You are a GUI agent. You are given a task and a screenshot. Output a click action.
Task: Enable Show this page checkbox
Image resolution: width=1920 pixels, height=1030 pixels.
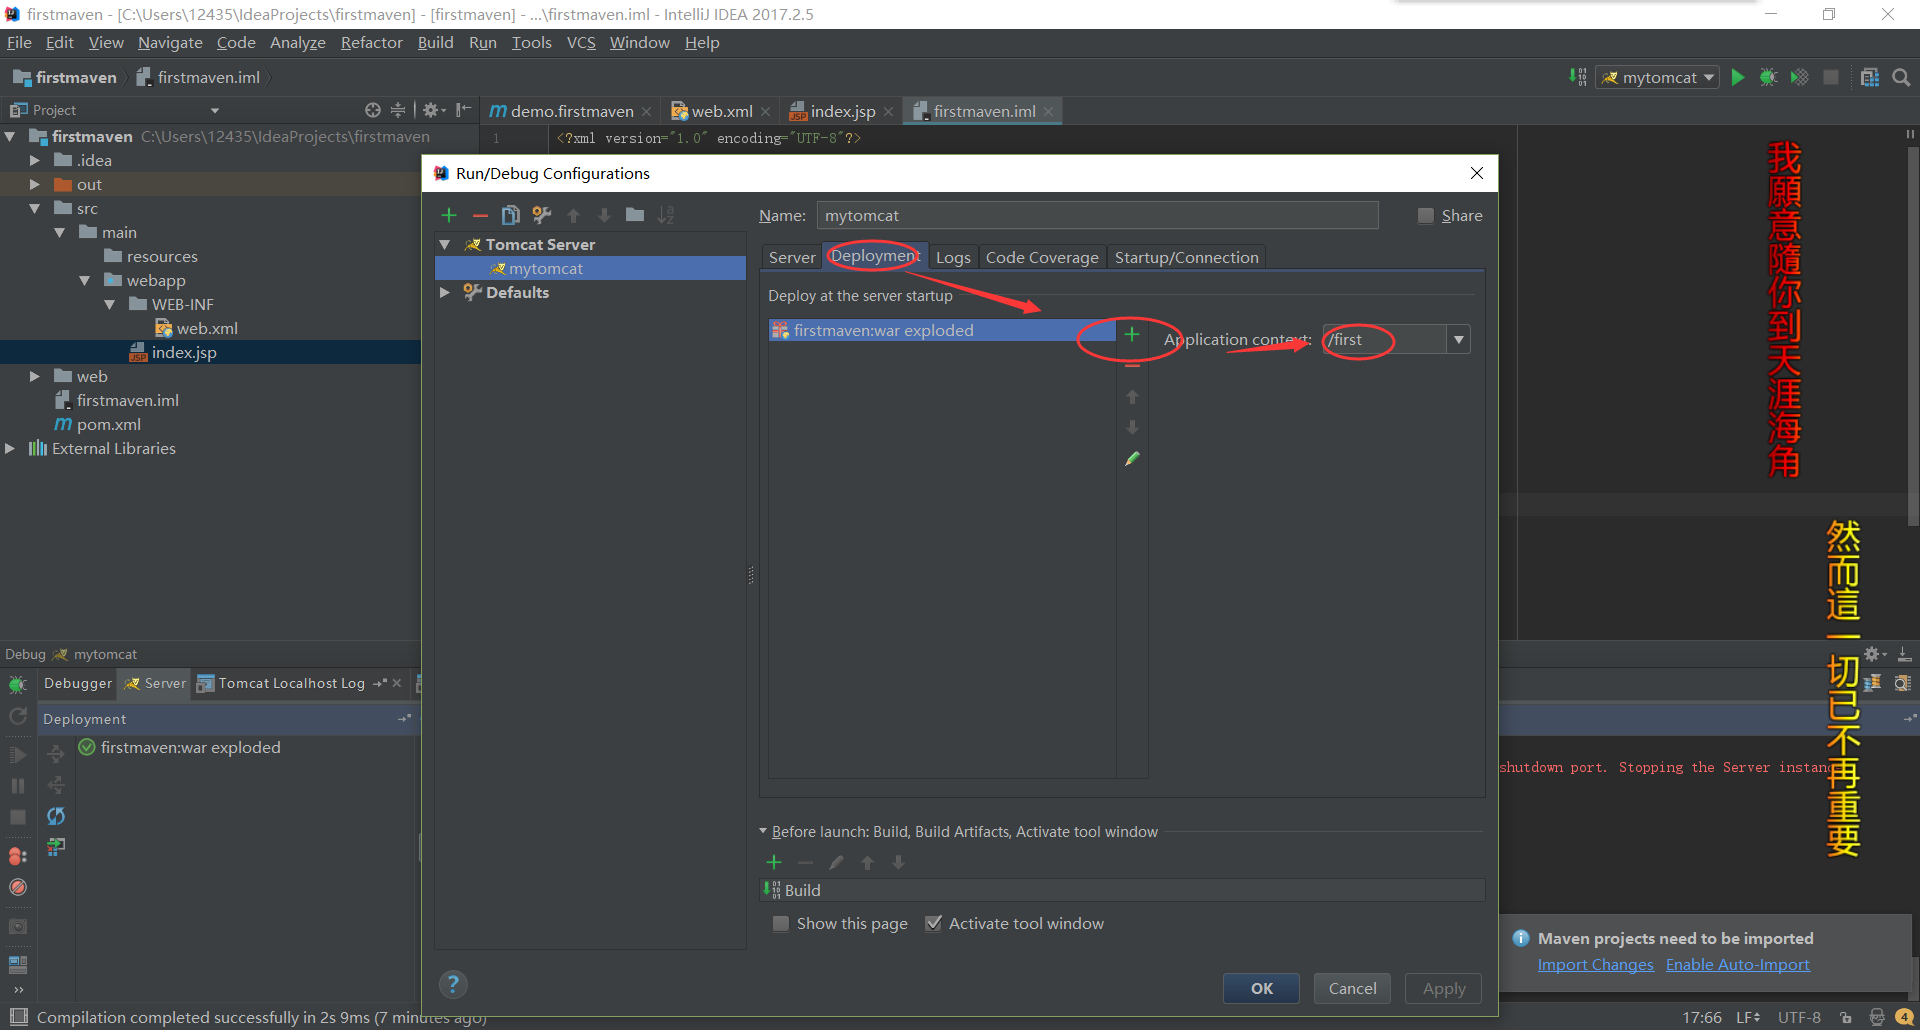coord(781,924)
